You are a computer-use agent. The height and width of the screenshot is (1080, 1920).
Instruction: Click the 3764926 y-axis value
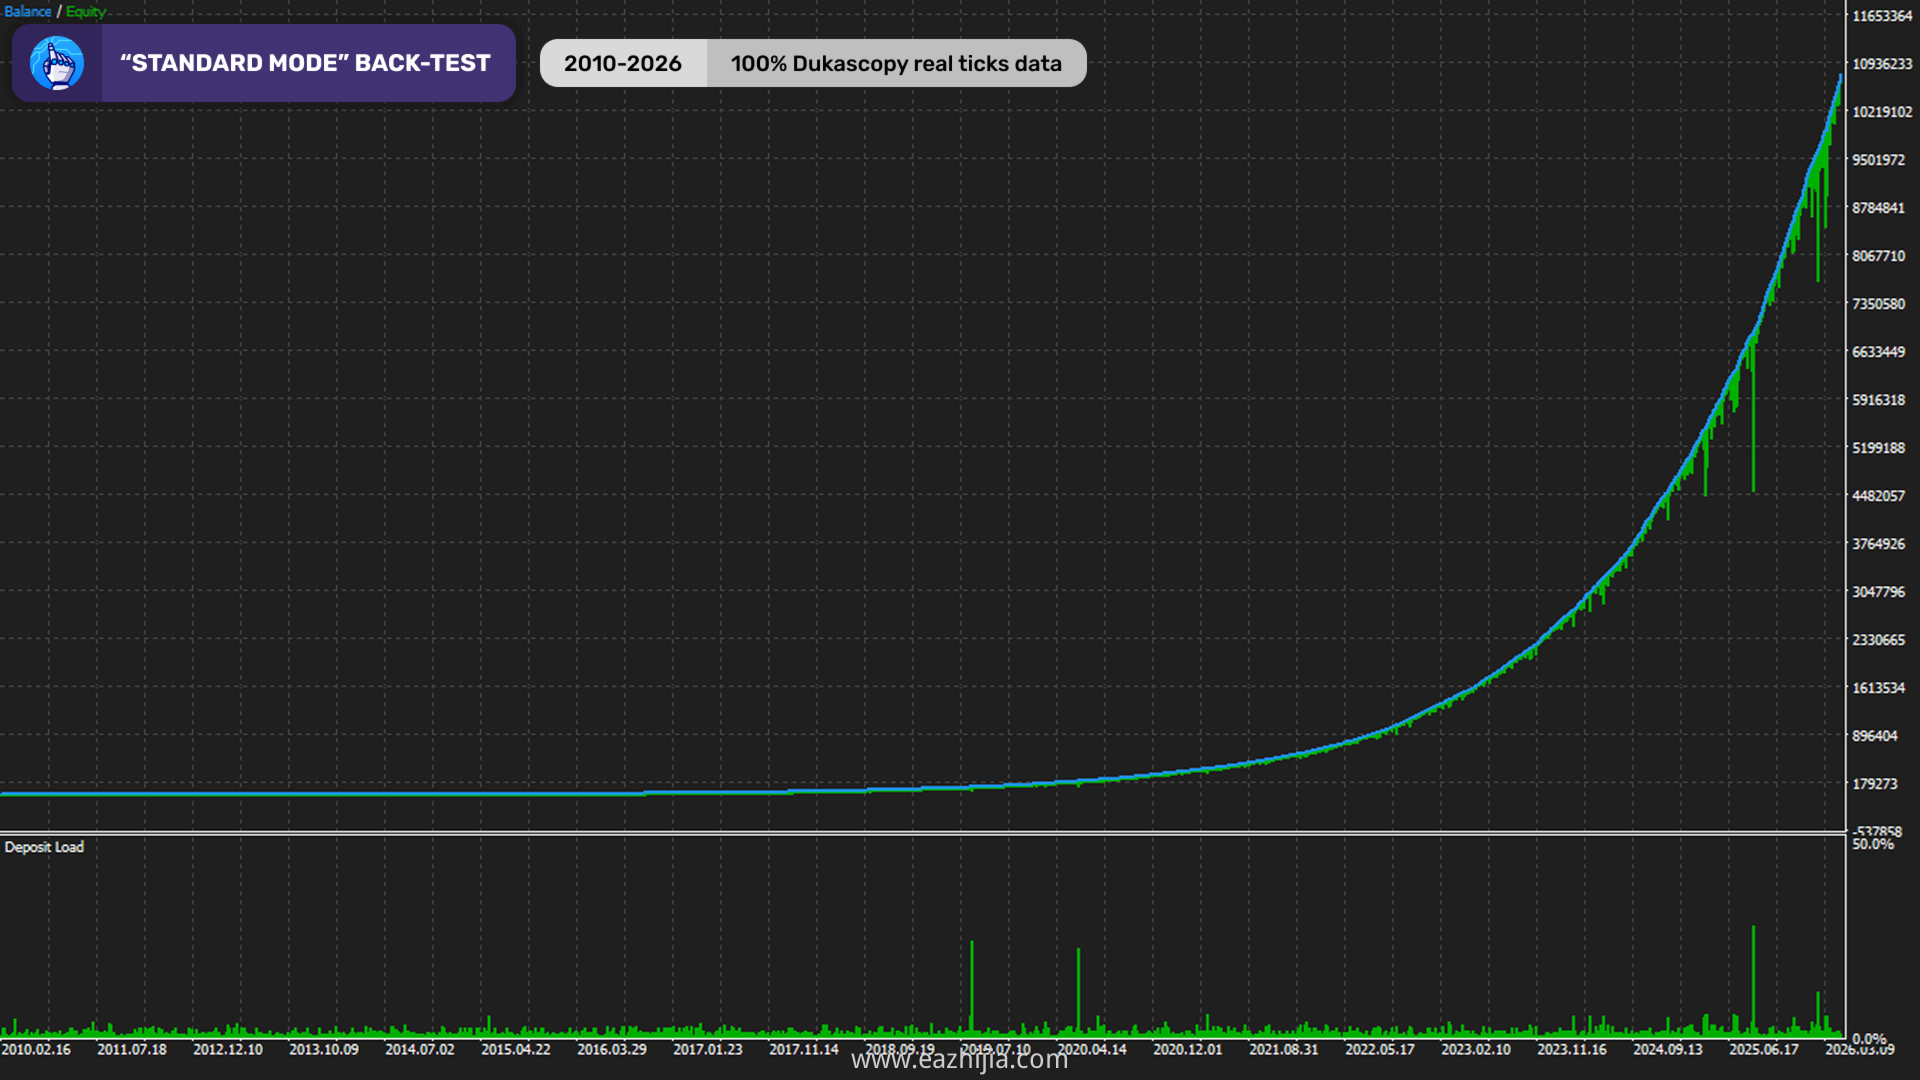click(x=1879, y=544)
